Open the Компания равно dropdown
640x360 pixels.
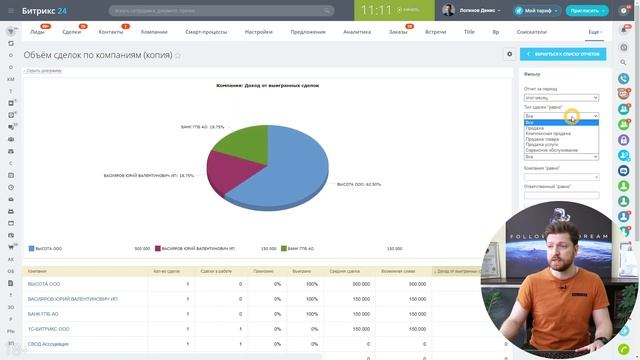[x=561, y=177]
